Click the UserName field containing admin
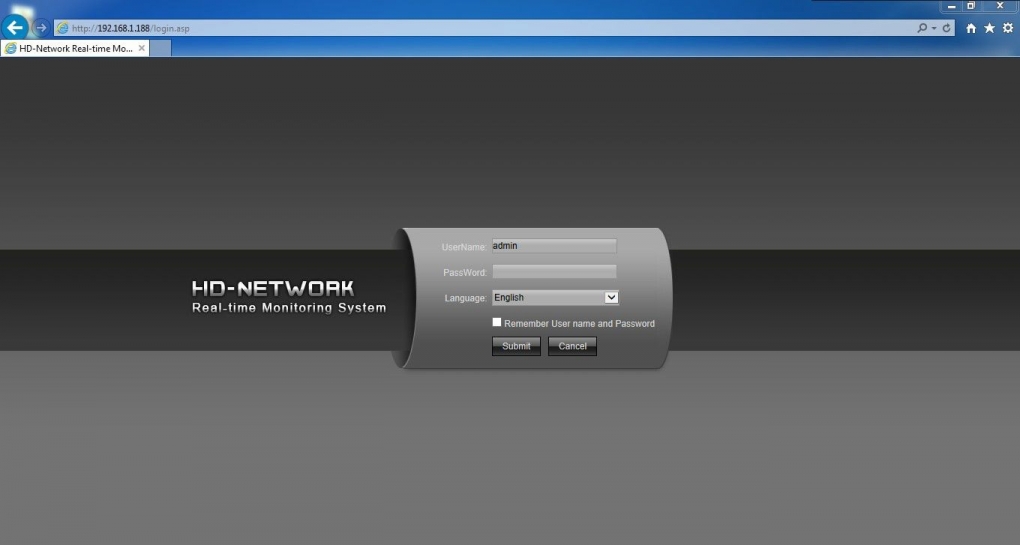 click(x=554, y=246)
